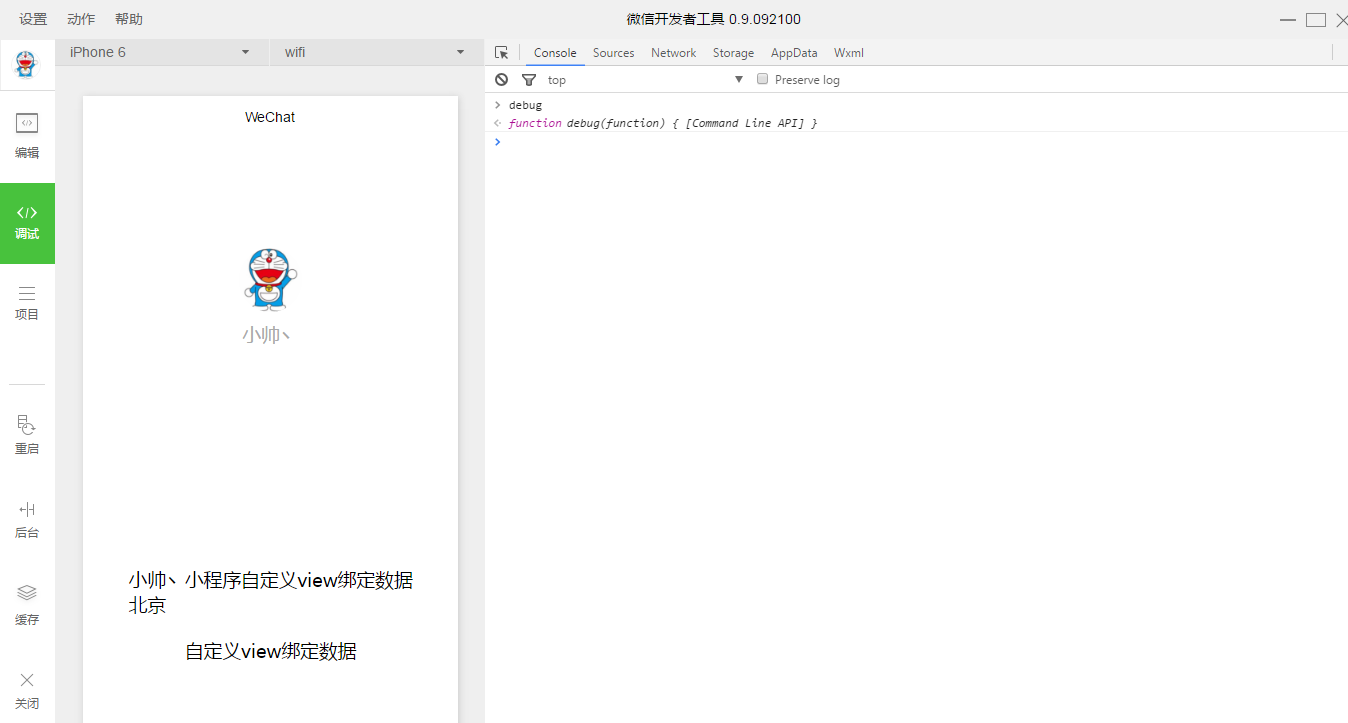
Task: Activate the element inspector pointer icon
Action: point(502,52)
